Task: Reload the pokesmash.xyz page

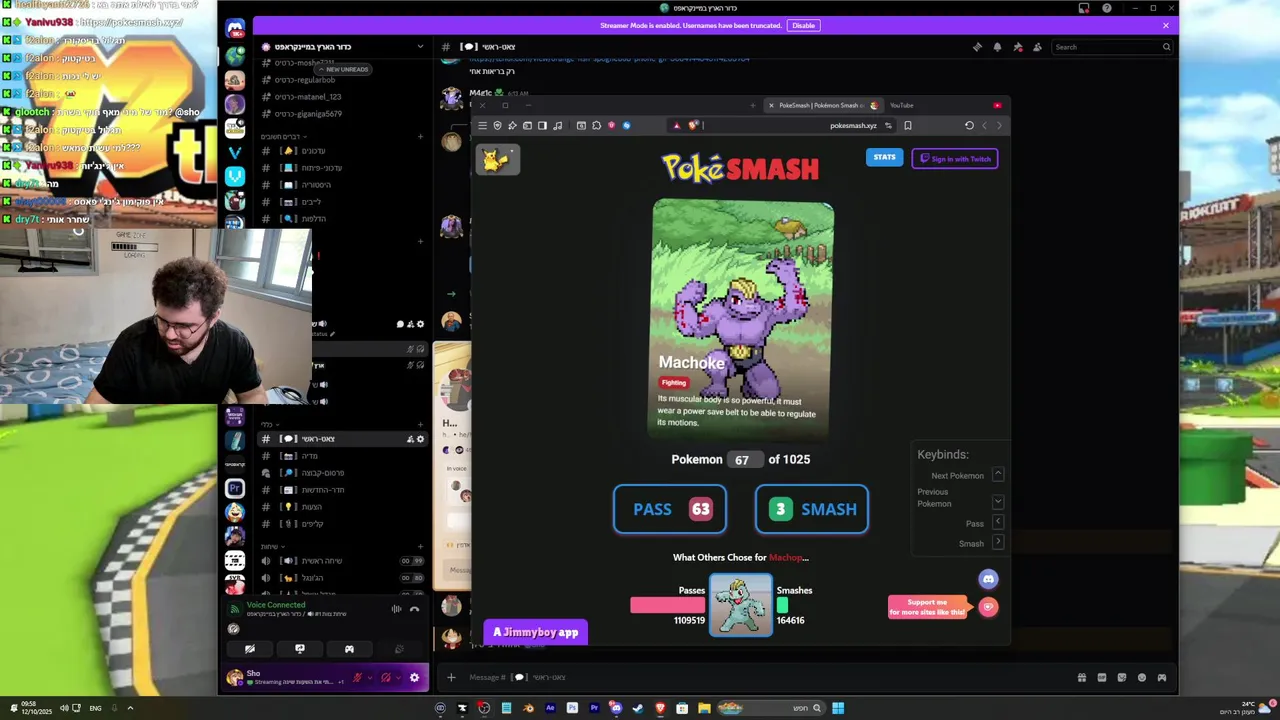Action: [x=969, y=125]
